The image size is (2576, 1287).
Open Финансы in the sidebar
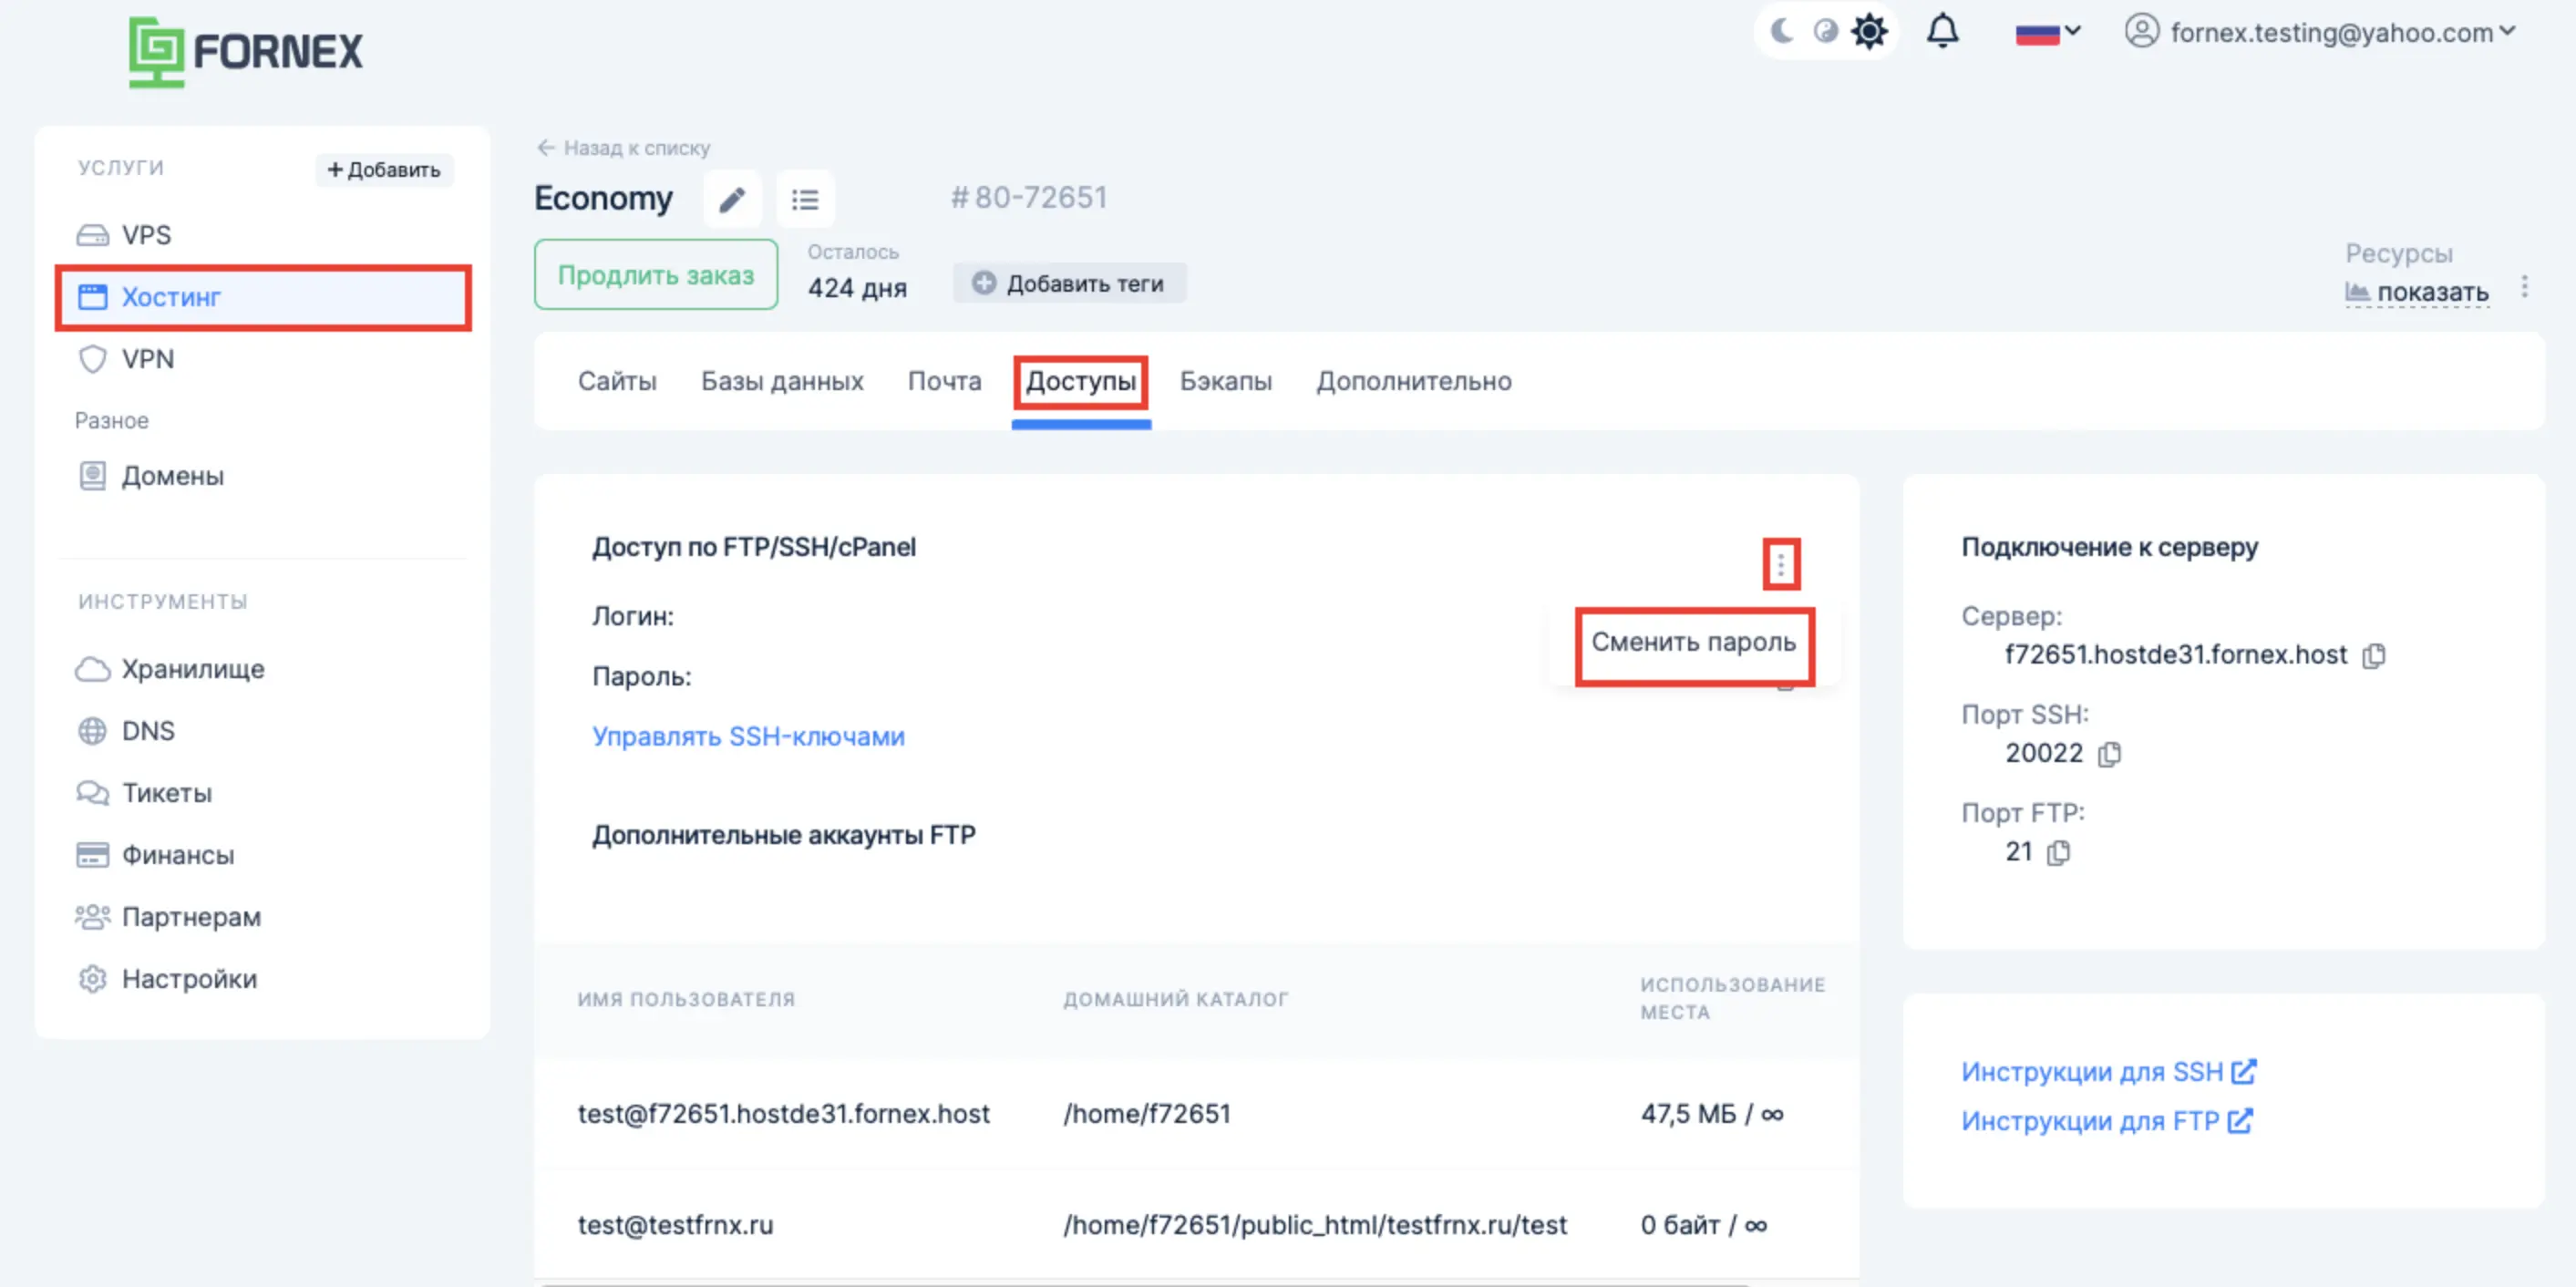coord(262,855)
